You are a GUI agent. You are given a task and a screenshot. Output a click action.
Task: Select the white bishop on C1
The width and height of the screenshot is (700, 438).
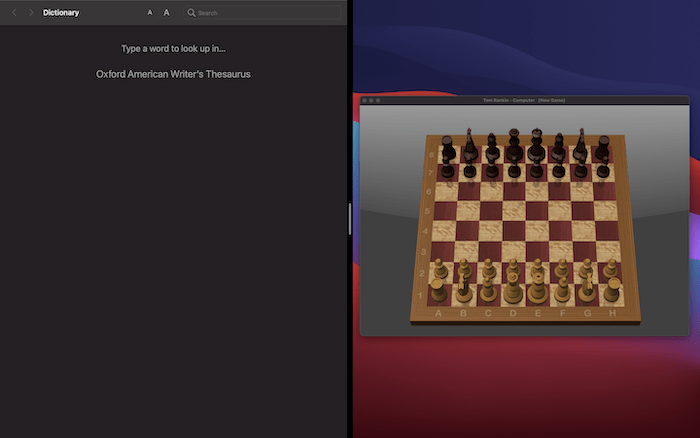point(488,290)
